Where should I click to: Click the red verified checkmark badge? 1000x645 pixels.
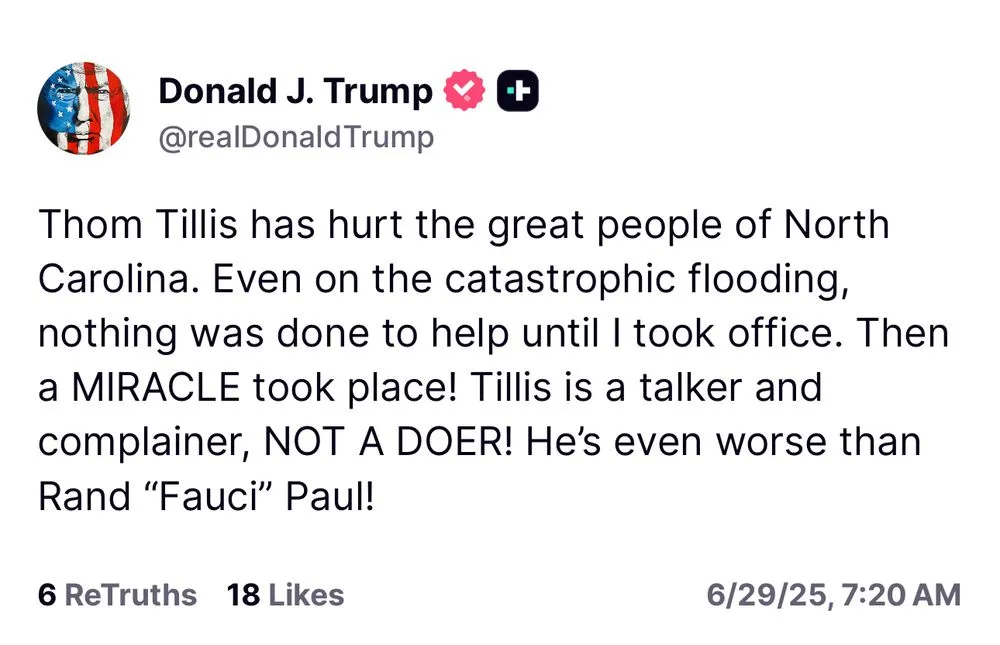(x=463, y=92)
